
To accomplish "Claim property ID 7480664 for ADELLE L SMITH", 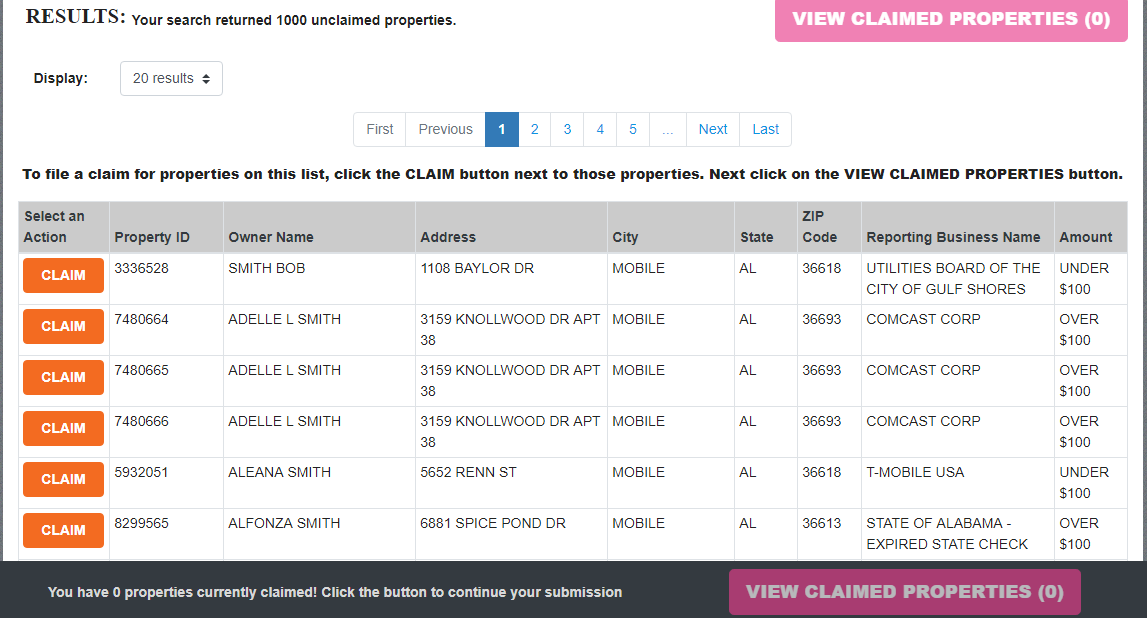I will (x=62, y=326).
